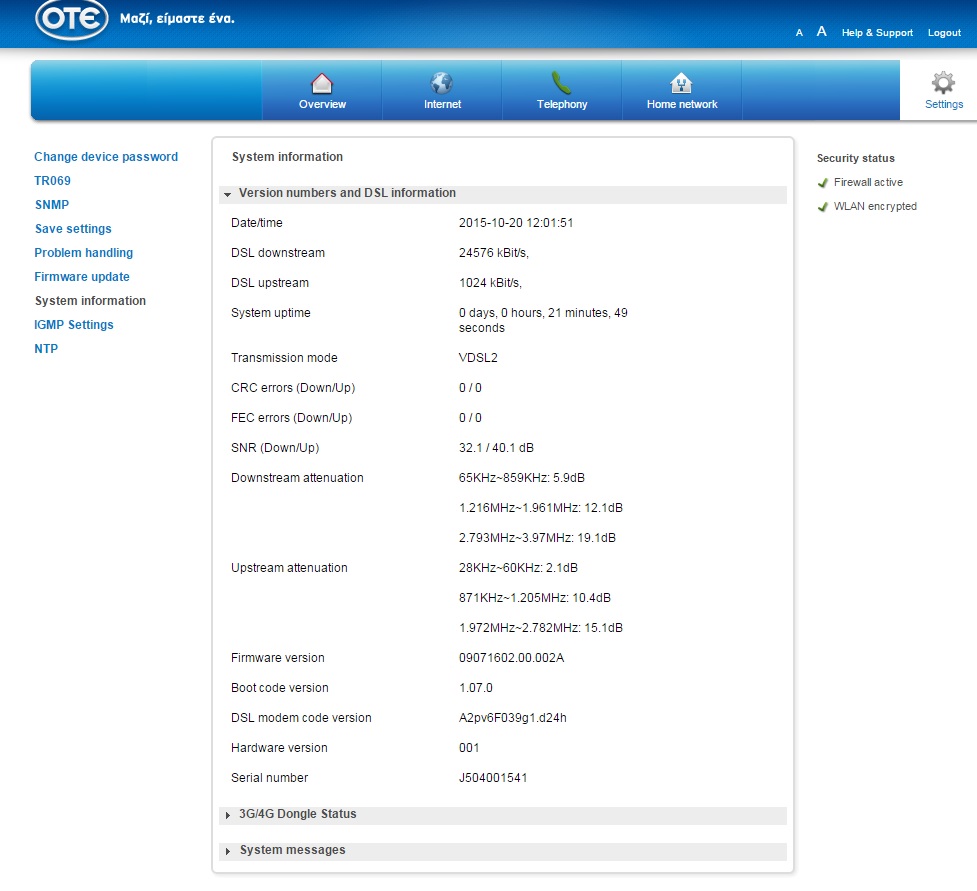
Task: Open the Internet globe icon
Action: 441,83
